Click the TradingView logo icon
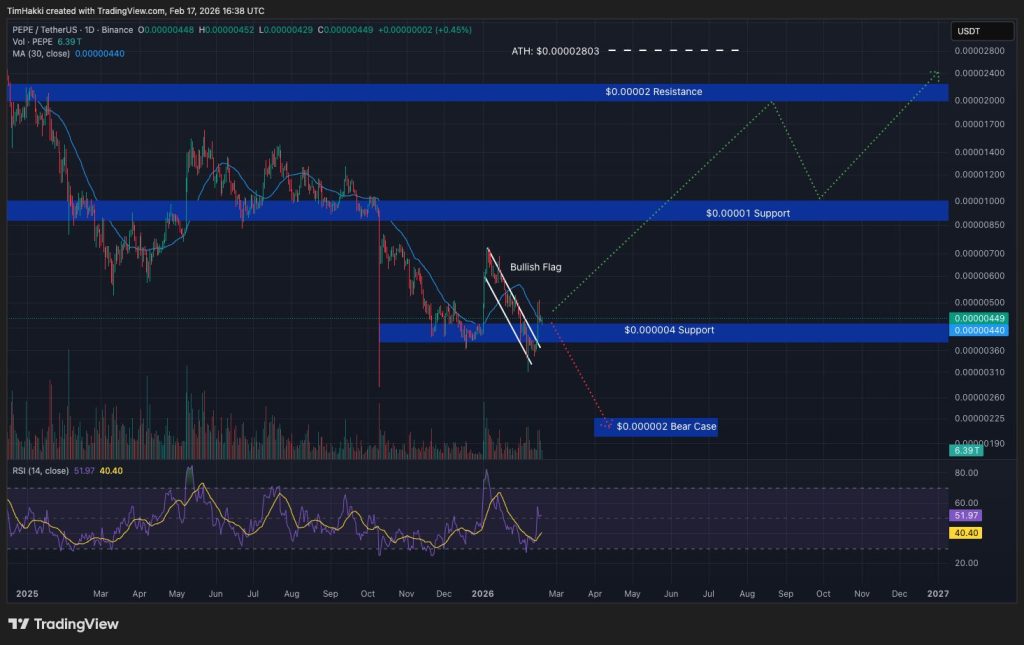The width and height of the screenshot is (1024, 645). coord(18,624)
